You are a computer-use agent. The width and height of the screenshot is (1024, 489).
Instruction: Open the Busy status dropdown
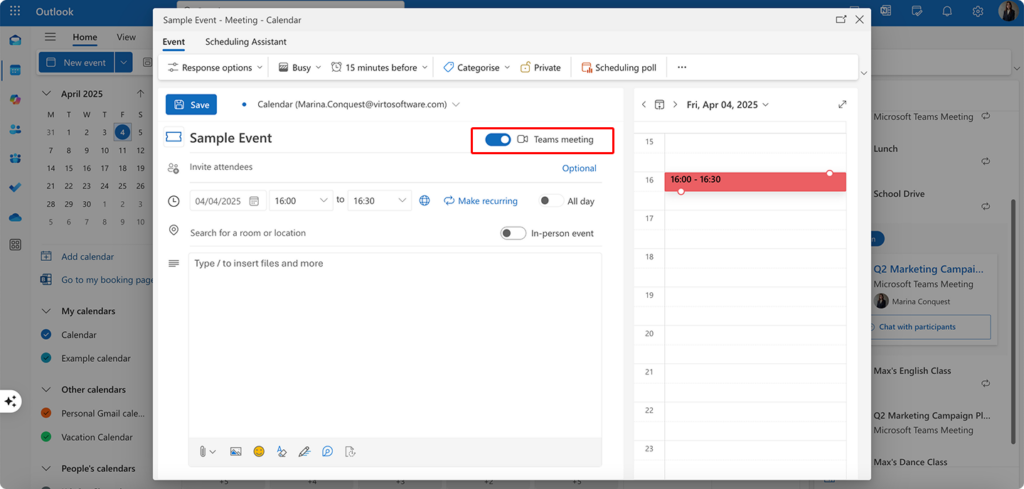click(x=300, y=67)
